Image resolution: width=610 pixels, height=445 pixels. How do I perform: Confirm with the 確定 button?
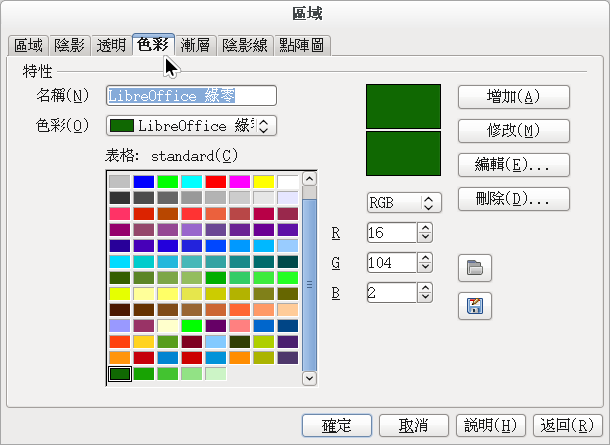coord(336,424)
